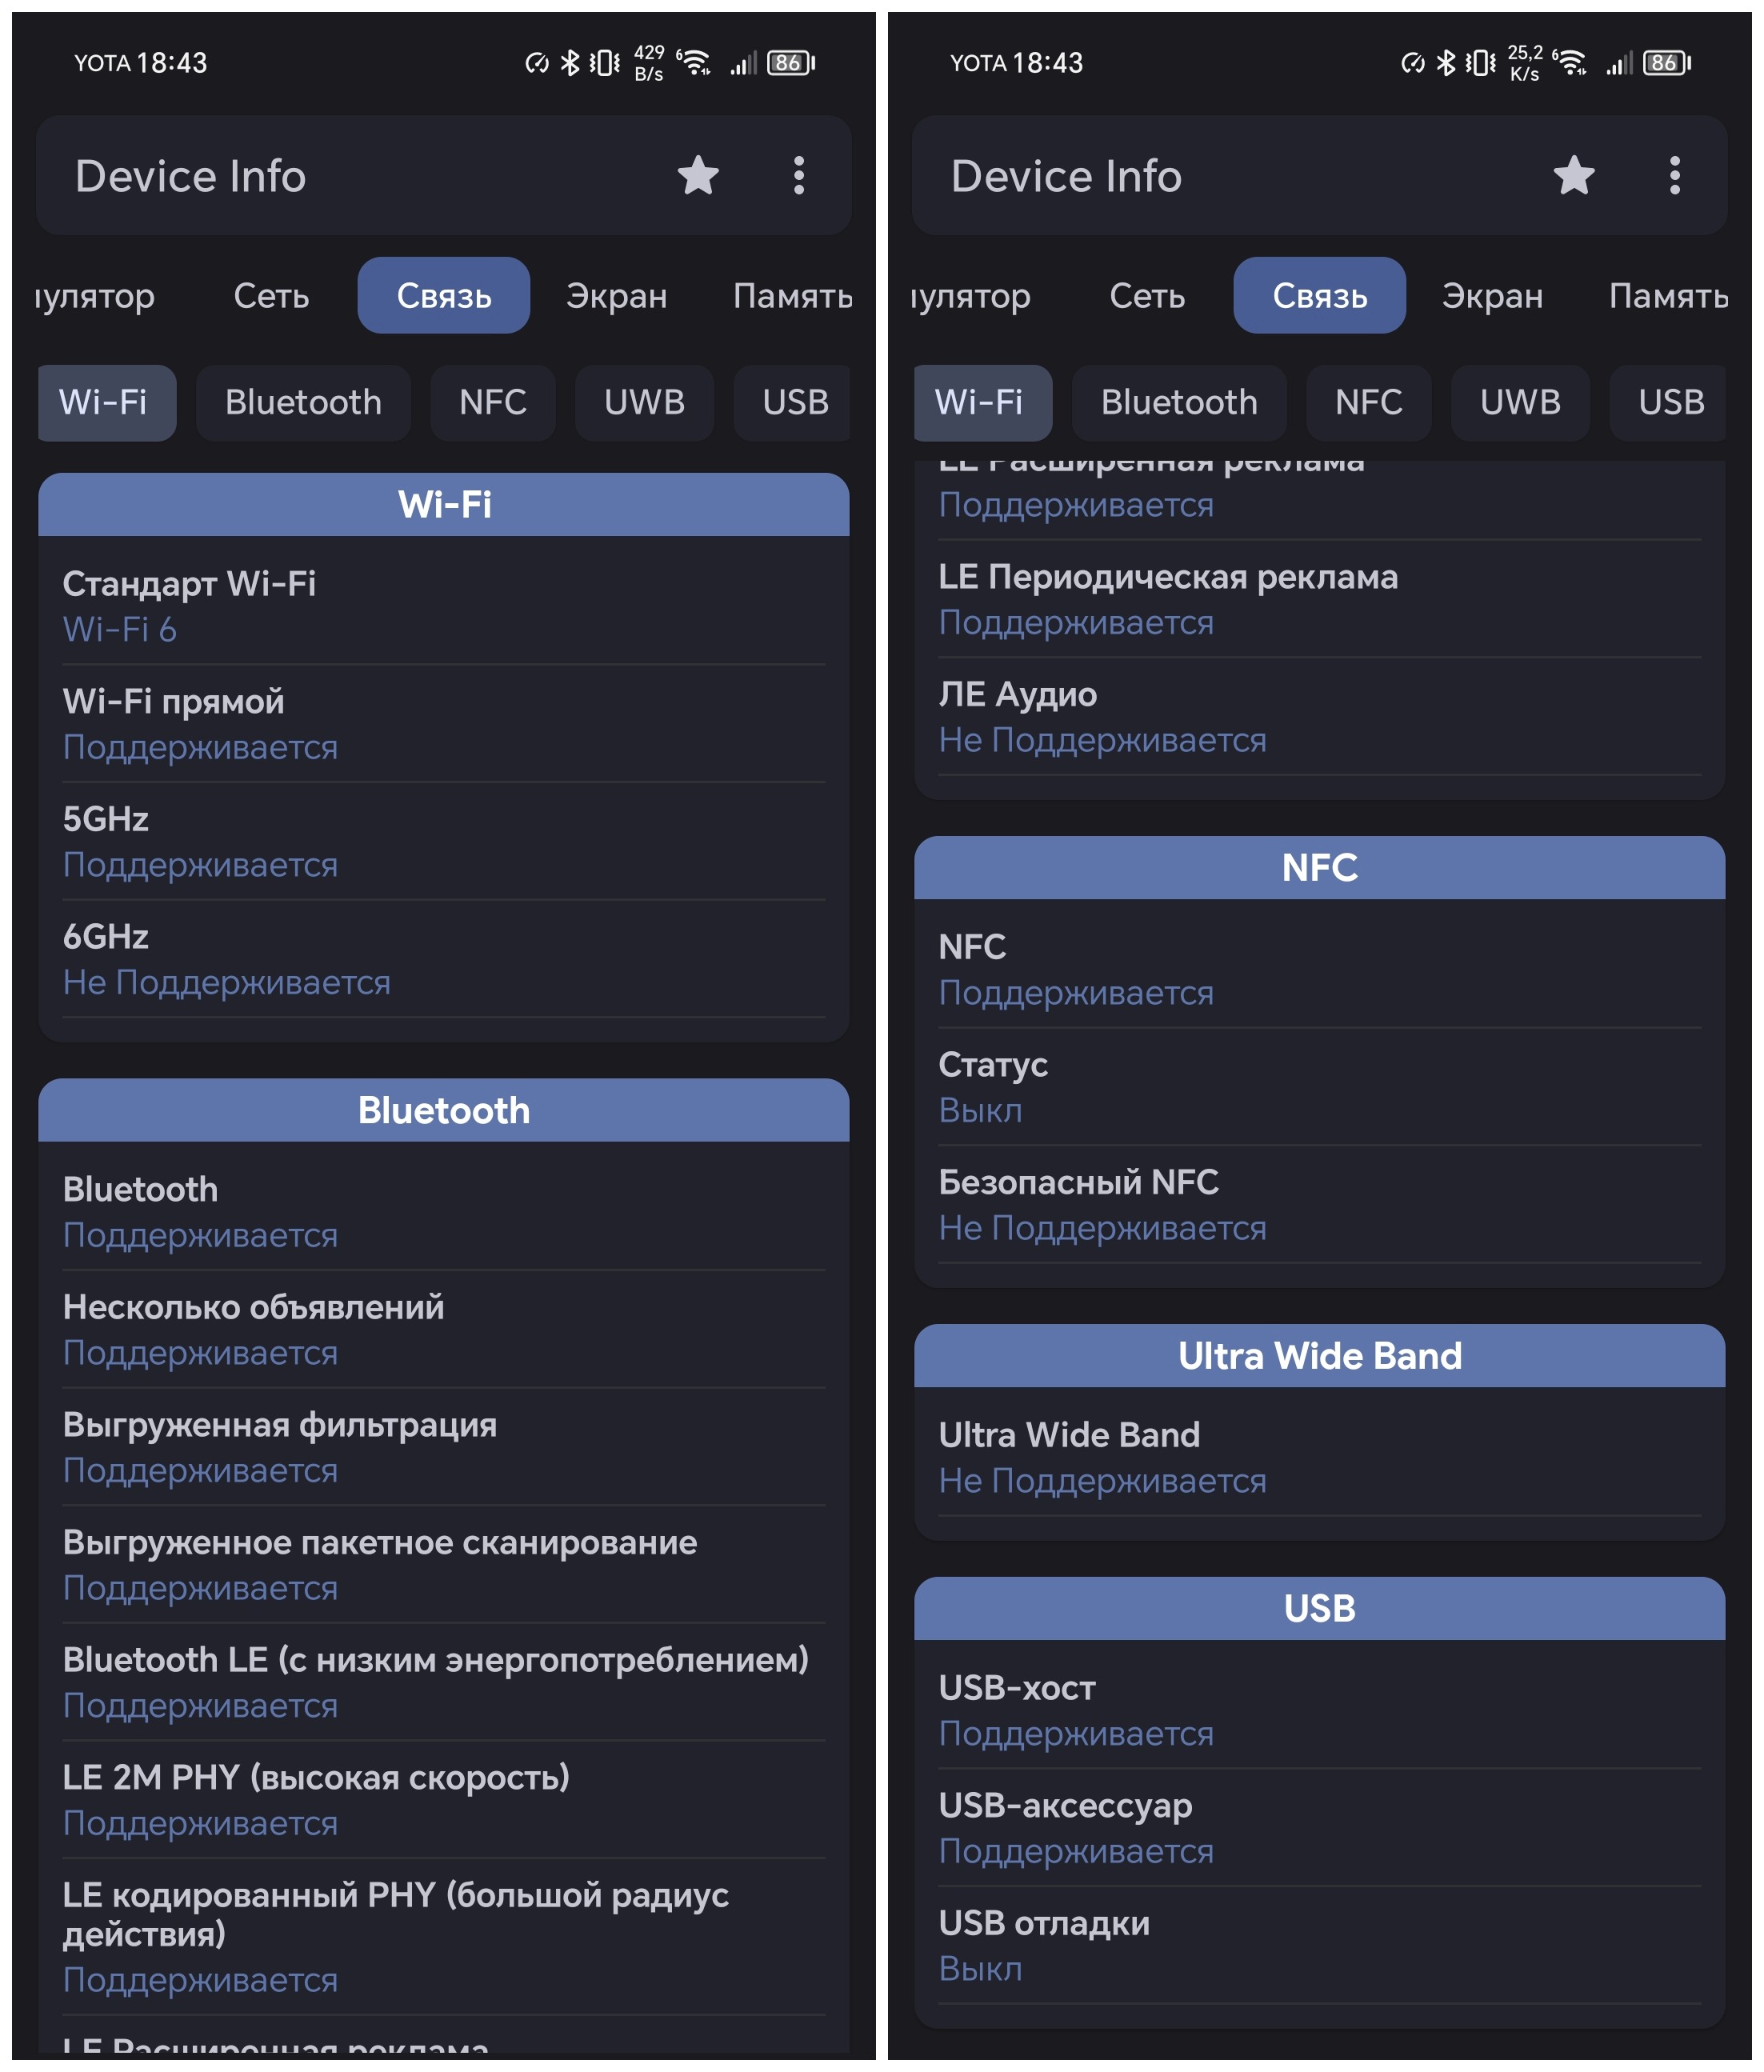
Task: Tap the Wi-Fi tab in connectivity
Action: coord(100,401)
